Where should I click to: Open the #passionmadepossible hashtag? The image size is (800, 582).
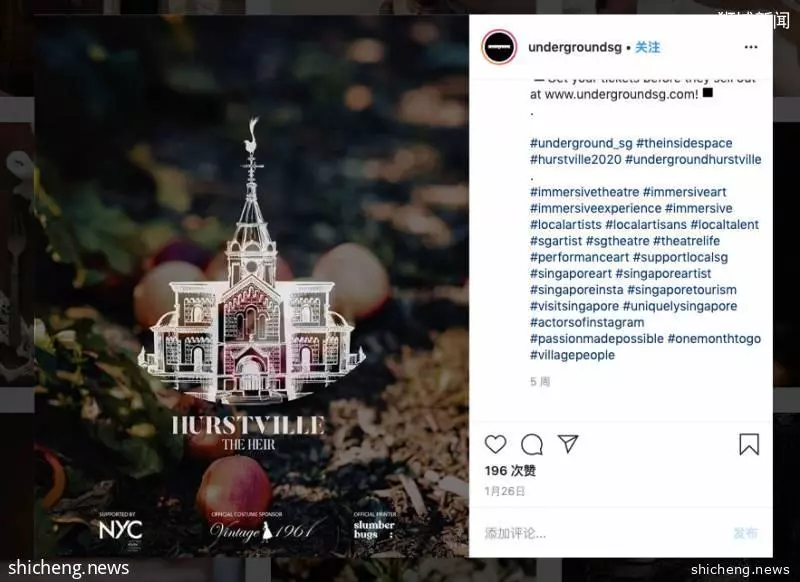click(x=596, y=339)
